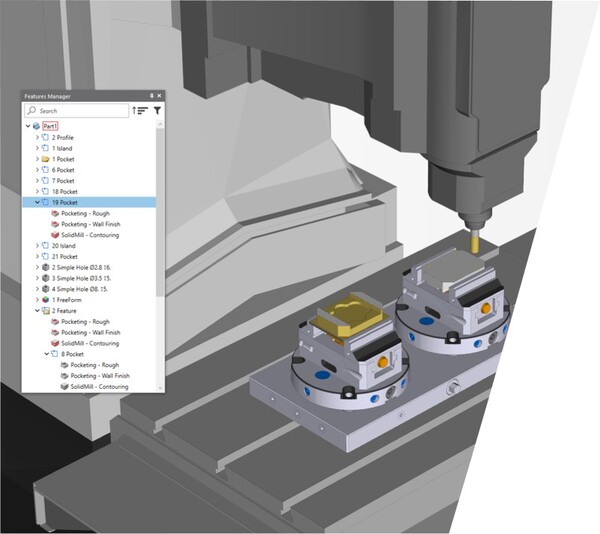Click the filter funnel icon

point(157,111)
